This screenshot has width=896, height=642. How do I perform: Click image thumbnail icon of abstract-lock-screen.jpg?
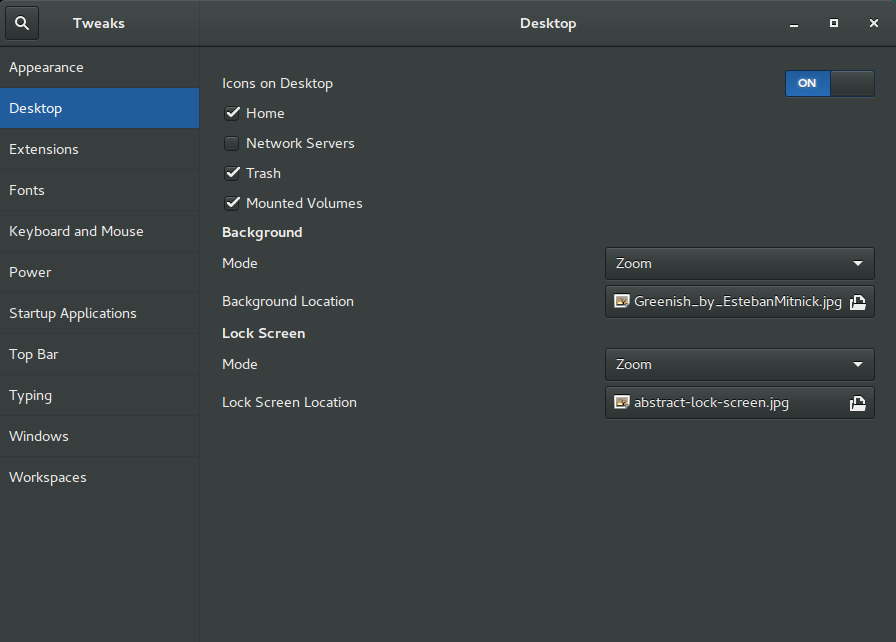tap(621, 402)
